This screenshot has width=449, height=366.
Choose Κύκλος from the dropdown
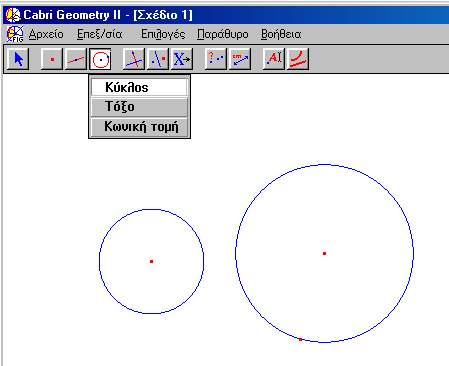point(139,87)
